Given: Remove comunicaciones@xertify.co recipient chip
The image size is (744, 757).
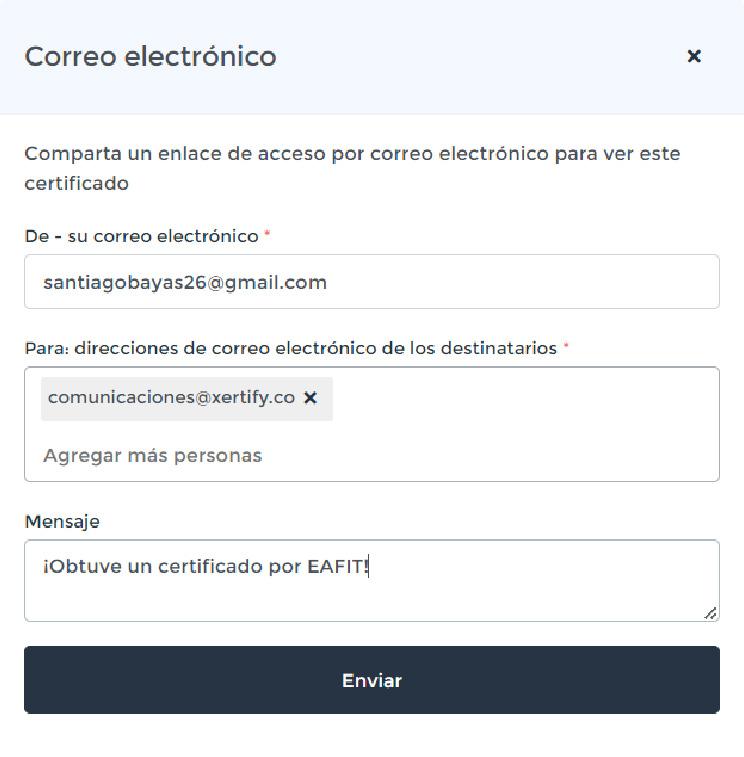Looking at the screenshot, I should tap(310, 398).
